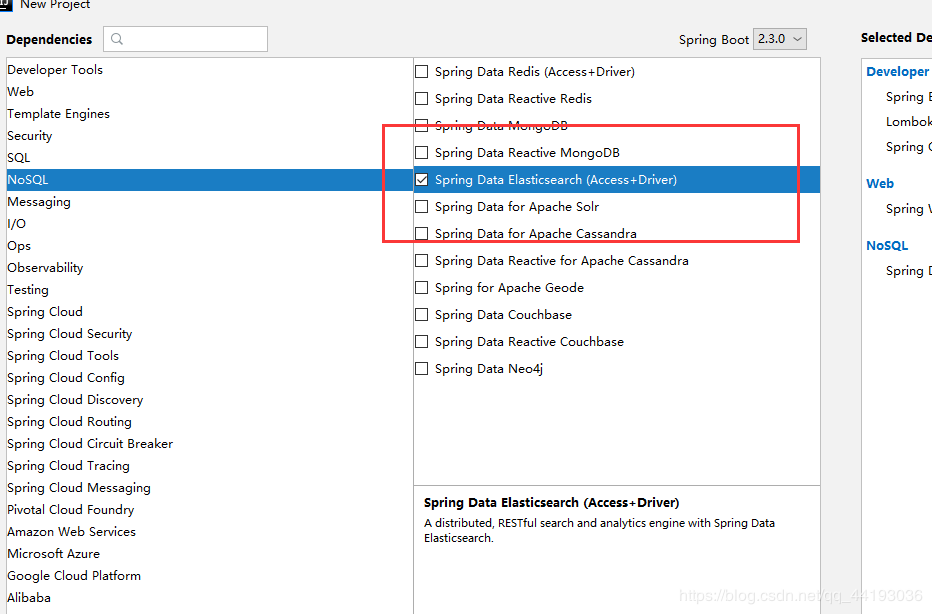Open the Spring Boot version dropdown
This screenshot has width=932, height=614.
779,39
